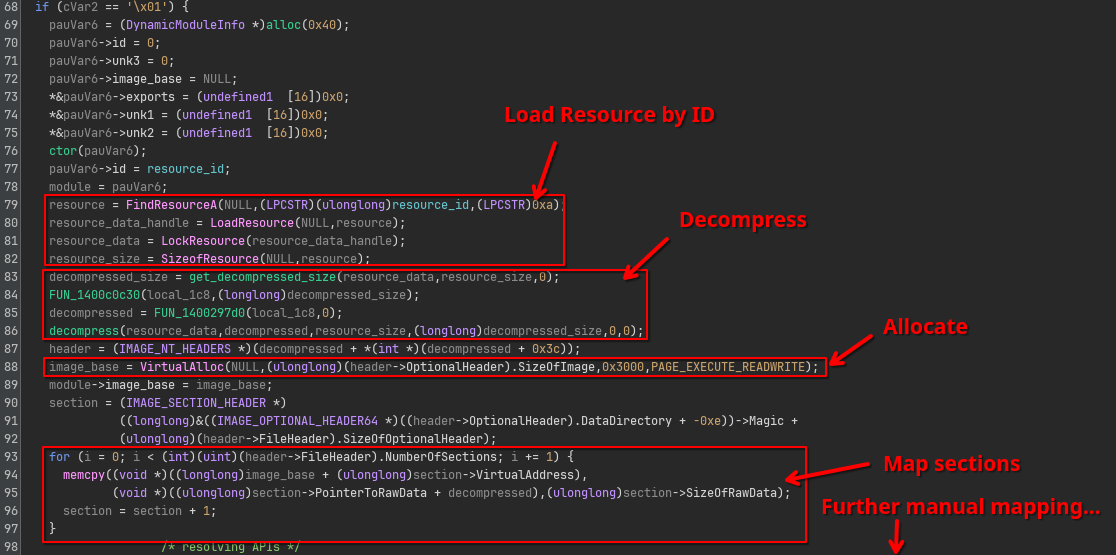Click the 'Map sections' annotation label
Viewport: 1116px width, 555px height.
951,464
